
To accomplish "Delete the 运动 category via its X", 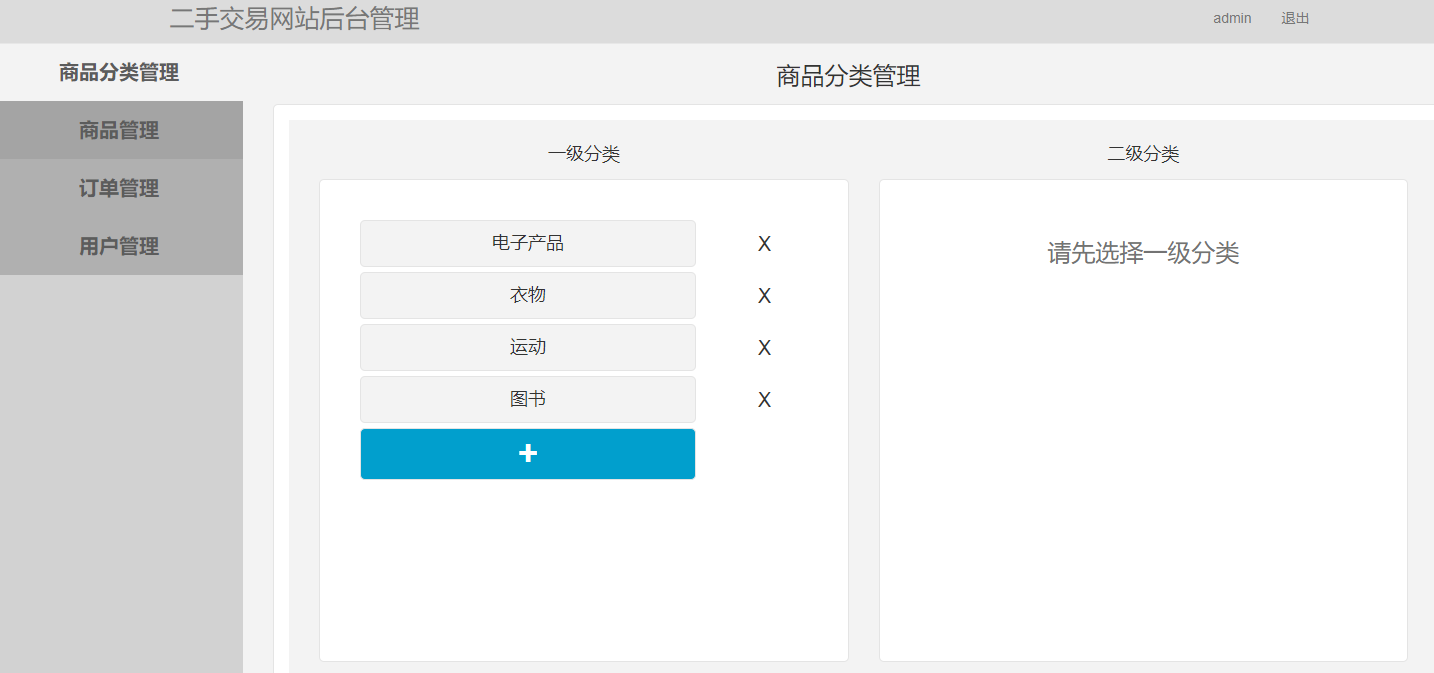I will [764, 347].
